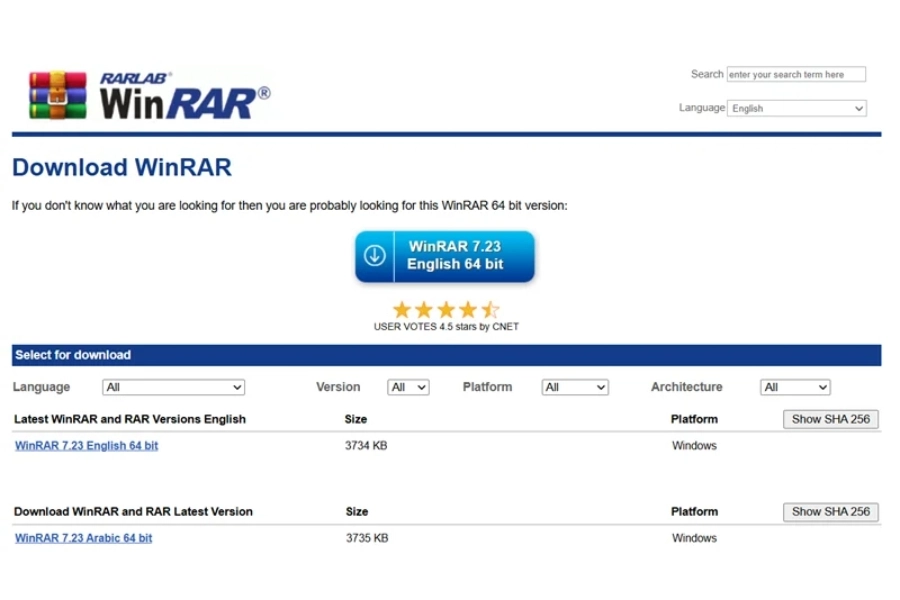Click the 'Architecture' filter label
Image resolution: width=900 pixels, height=600 pixels.
tap(686, 387)
